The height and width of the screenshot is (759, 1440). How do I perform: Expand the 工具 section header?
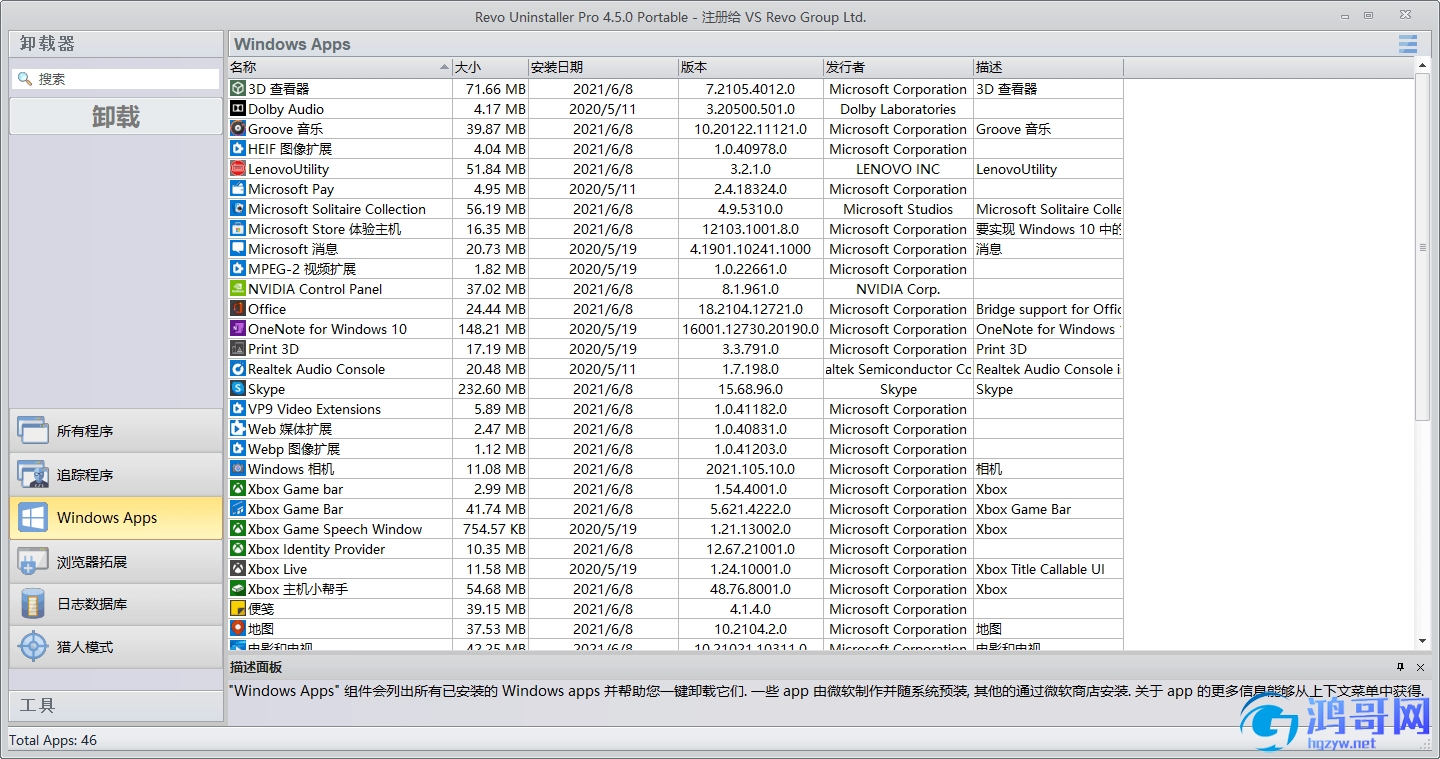pos(116,705)
